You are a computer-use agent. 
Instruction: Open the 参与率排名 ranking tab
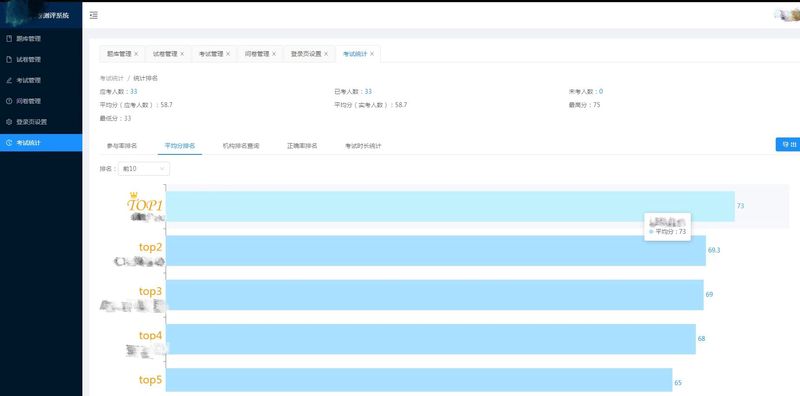click(122, 145)
